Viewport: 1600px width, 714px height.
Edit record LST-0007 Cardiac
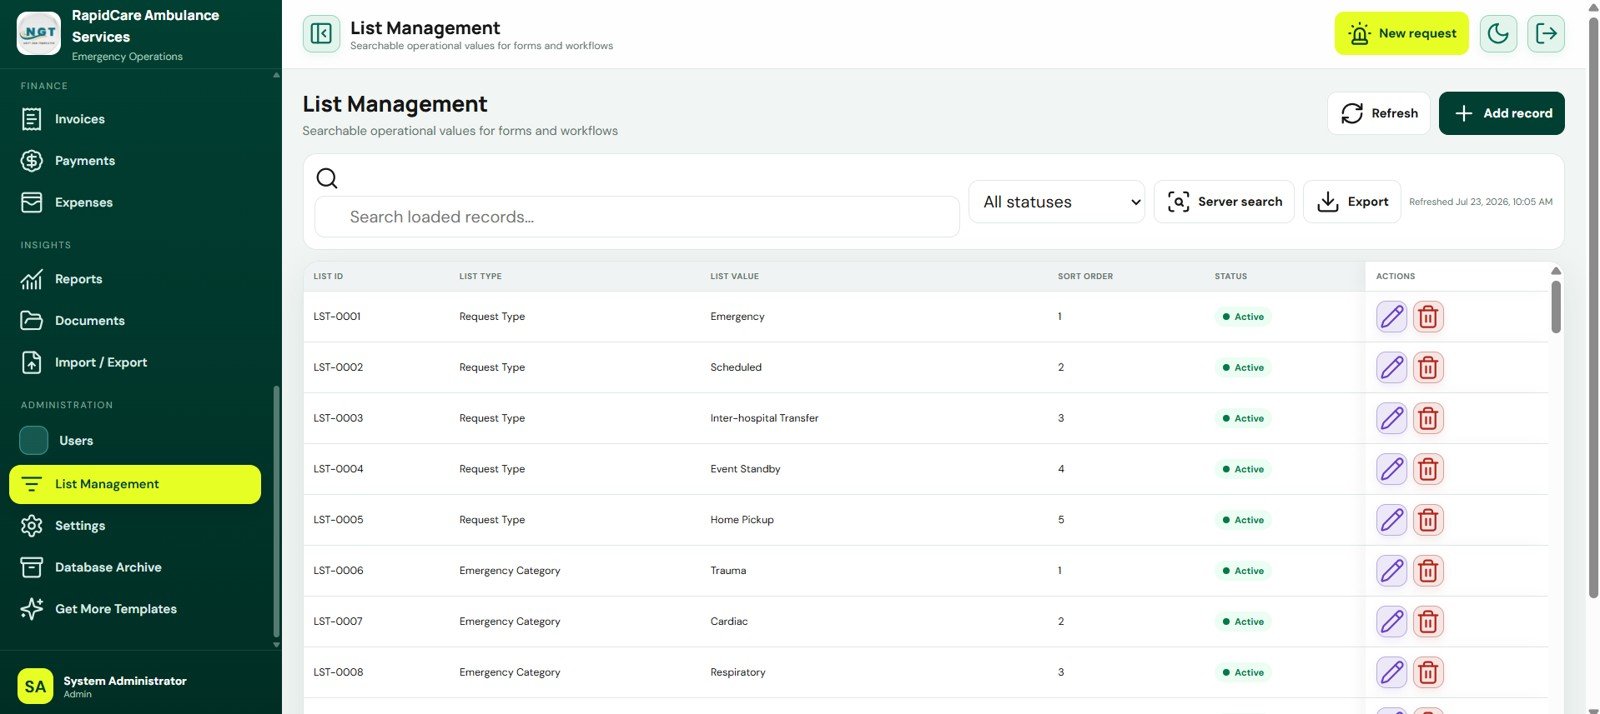pos(1392,622)
